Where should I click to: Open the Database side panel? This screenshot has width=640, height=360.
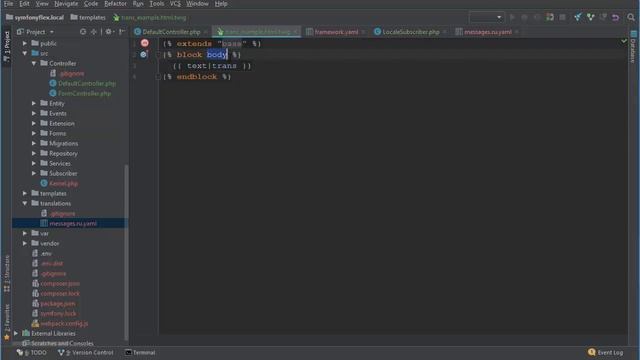633,47
